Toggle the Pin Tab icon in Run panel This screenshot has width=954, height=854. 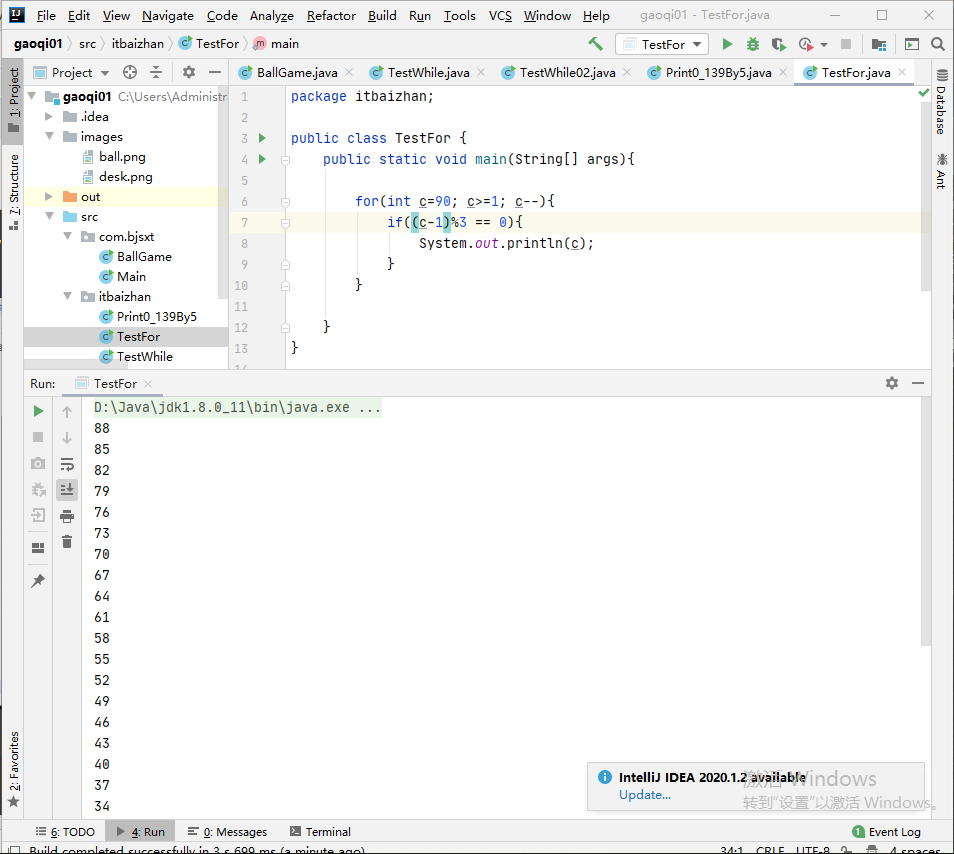click(38, 580)
